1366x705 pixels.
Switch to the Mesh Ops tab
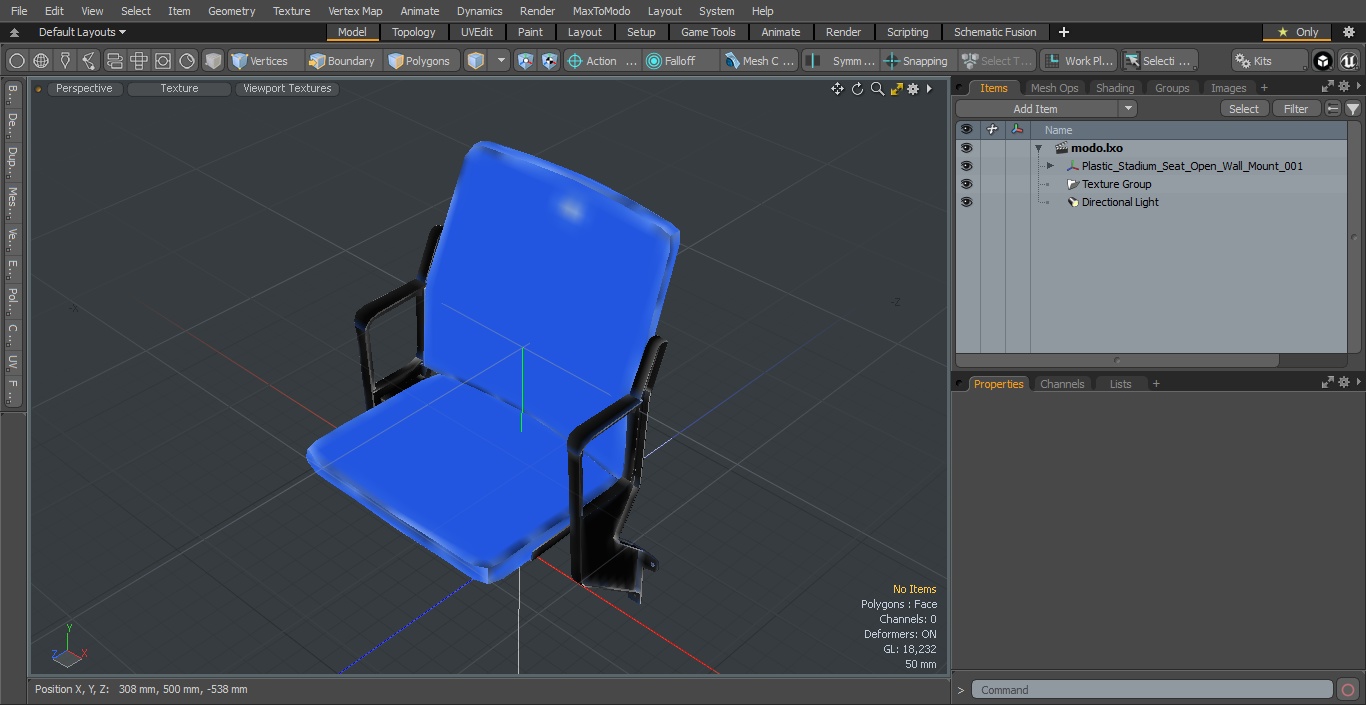pos(1054,88)
